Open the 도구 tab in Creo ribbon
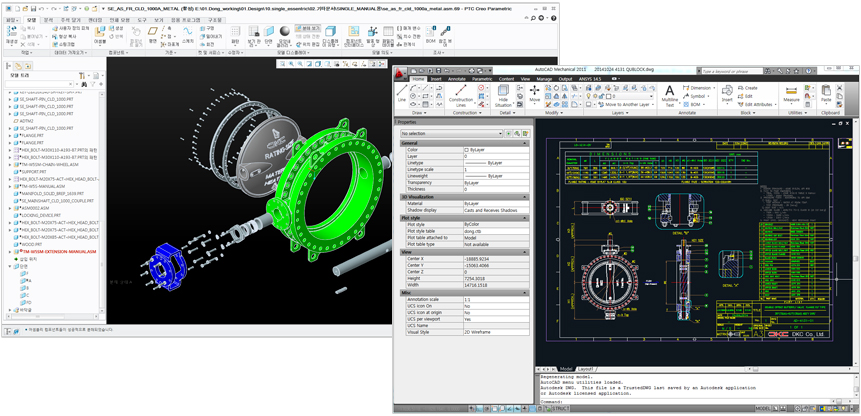The width and height of the screenshot is (861, 416). [141, 19]
